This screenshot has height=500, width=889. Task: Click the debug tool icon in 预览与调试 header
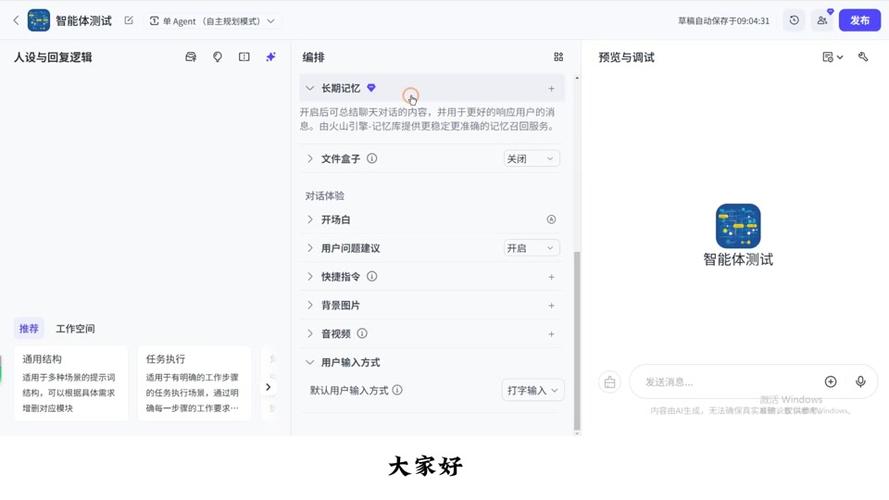pos(862,57)
